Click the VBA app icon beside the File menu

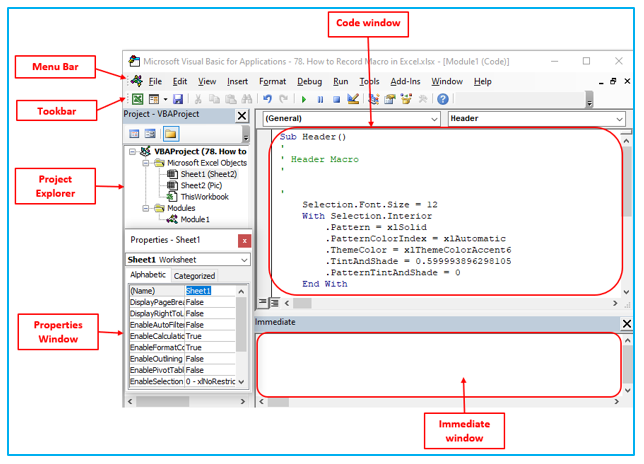137,81
